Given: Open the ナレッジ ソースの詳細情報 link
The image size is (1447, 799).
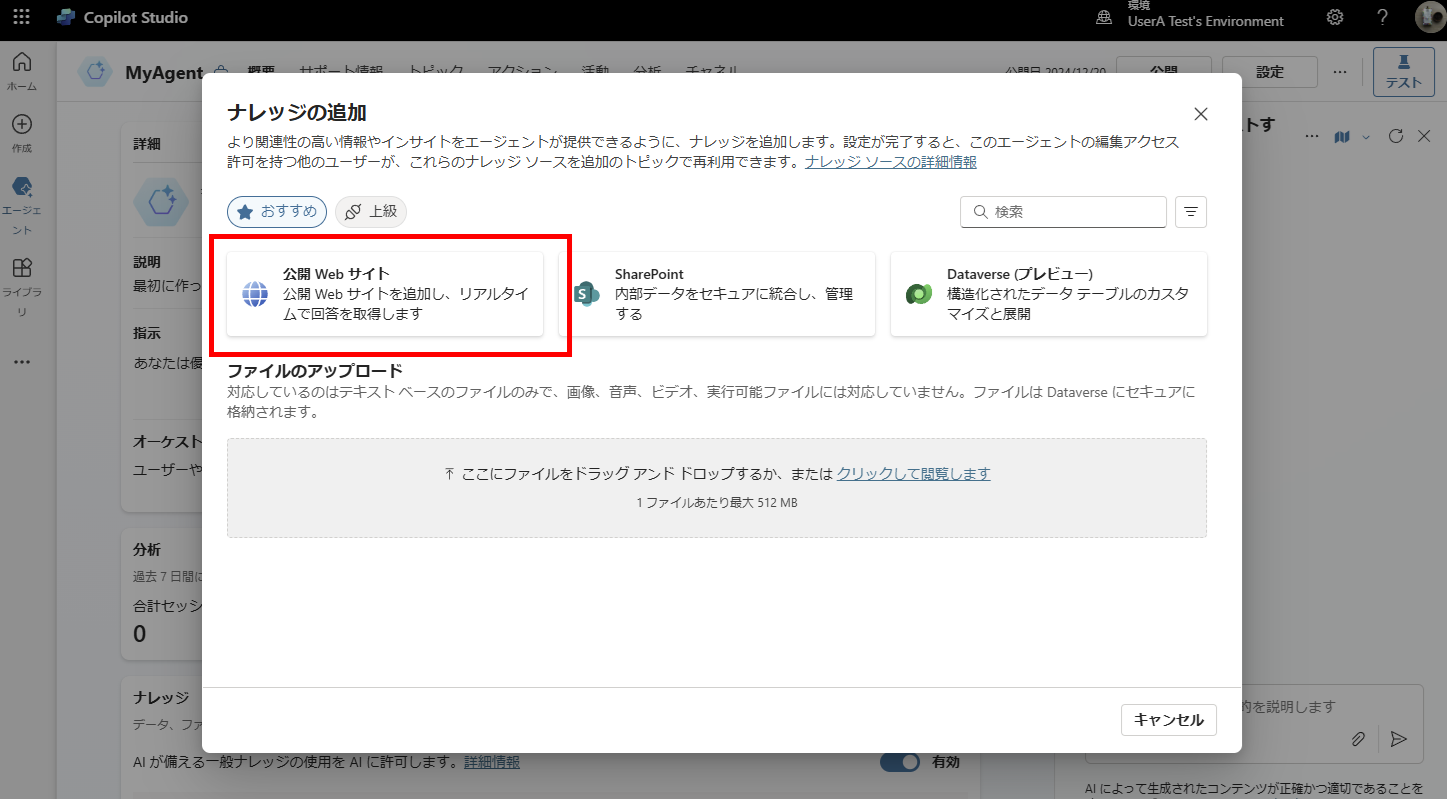Looking at the screenshot, I should click(890, 162).
